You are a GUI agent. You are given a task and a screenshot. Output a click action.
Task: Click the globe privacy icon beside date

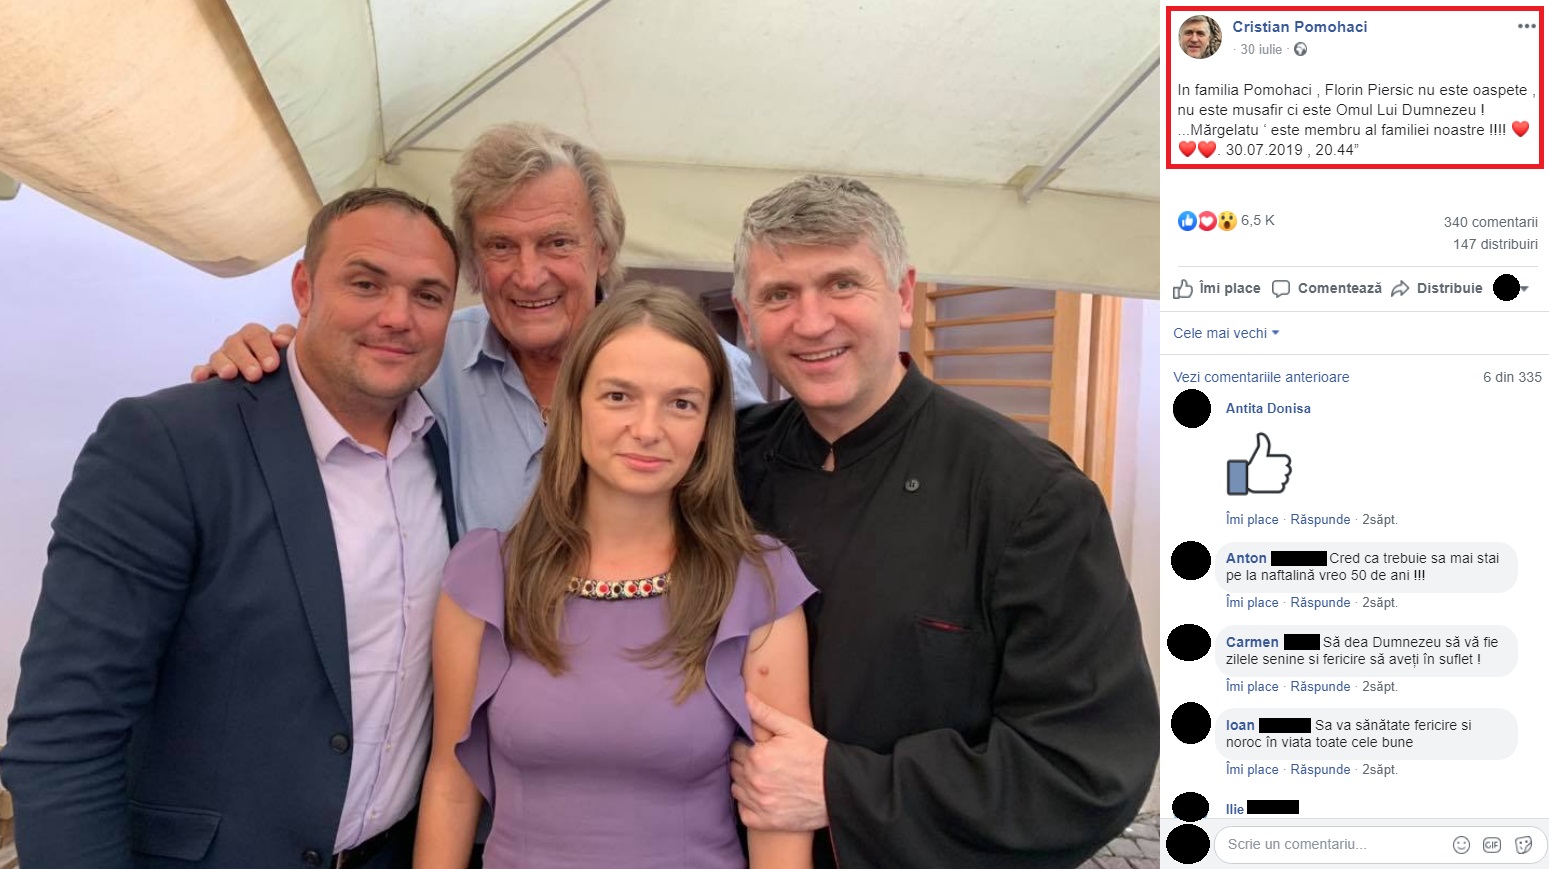click(1300, 50)
